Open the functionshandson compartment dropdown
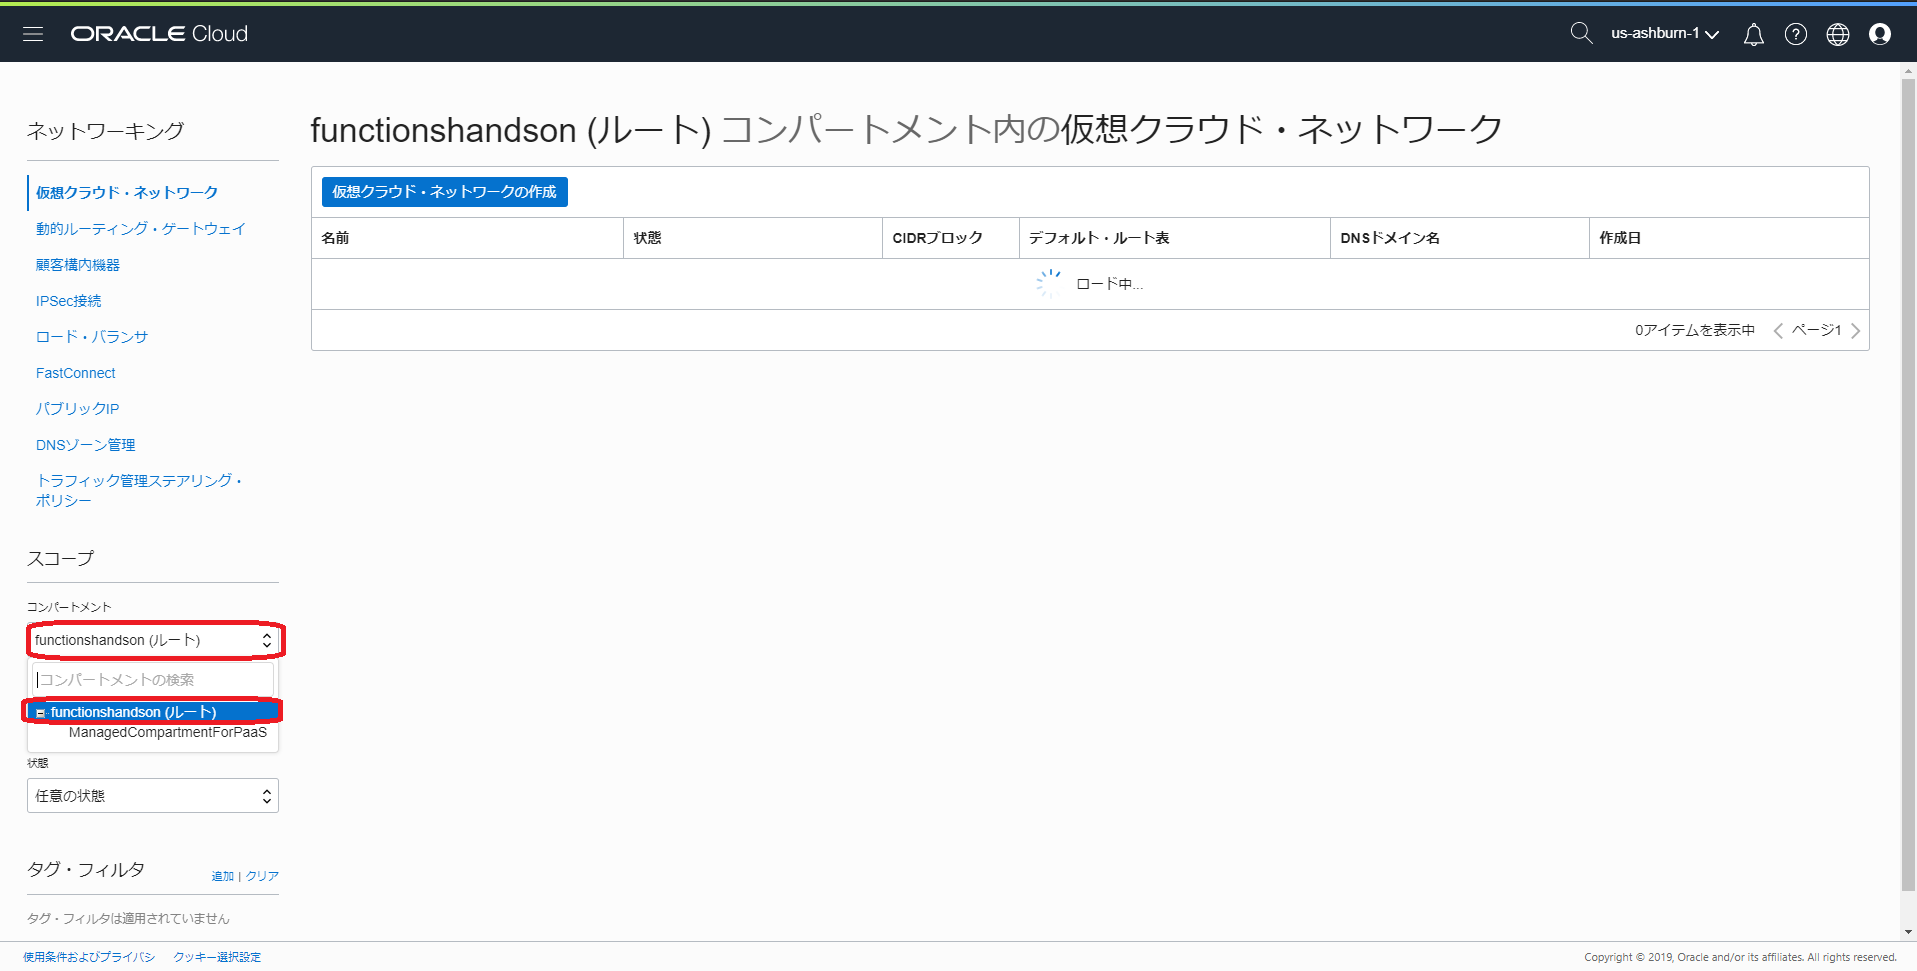 tap(152, 640)
